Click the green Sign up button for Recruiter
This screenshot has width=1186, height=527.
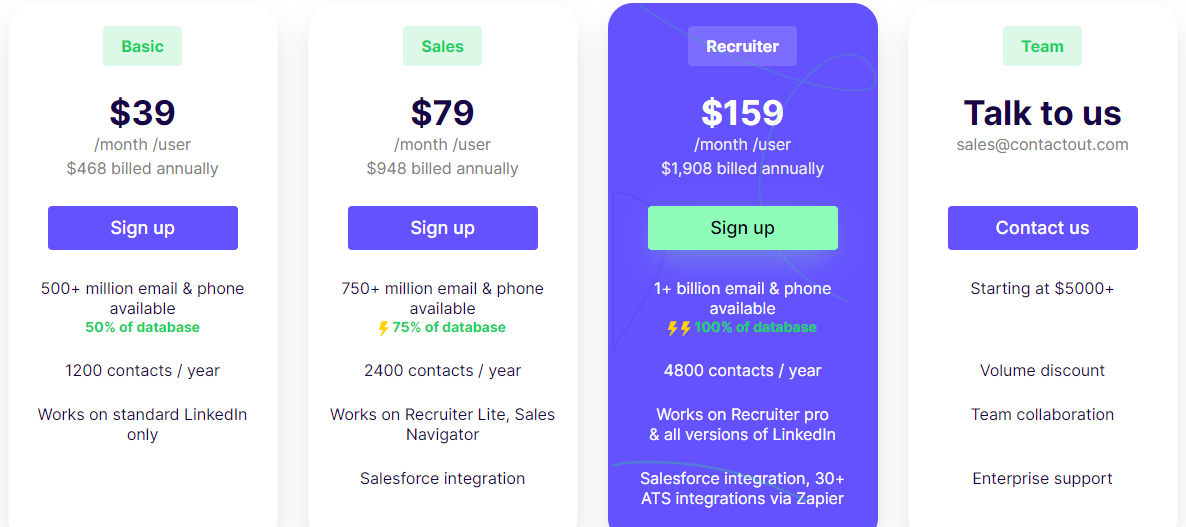(x=743, y=228)
